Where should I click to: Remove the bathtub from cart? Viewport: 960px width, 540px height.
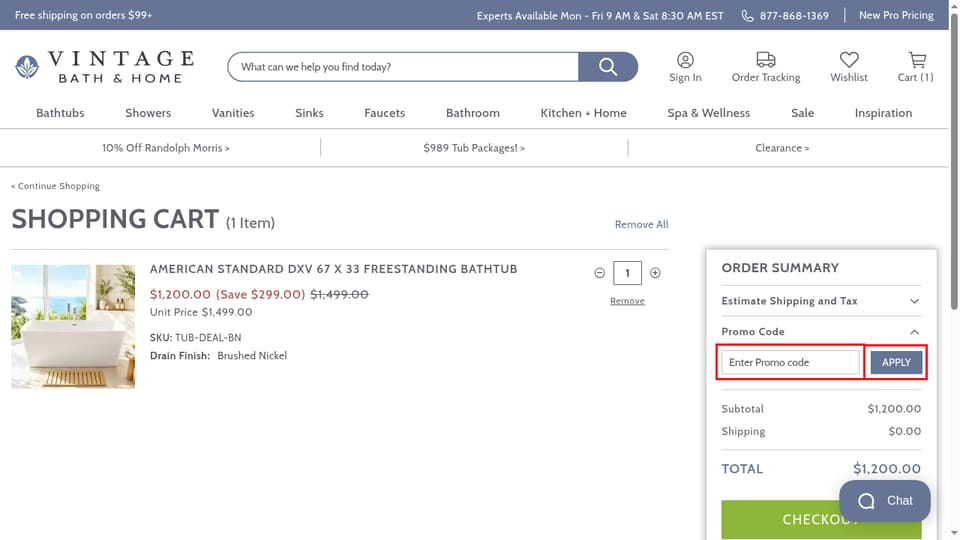click(627, 301)
